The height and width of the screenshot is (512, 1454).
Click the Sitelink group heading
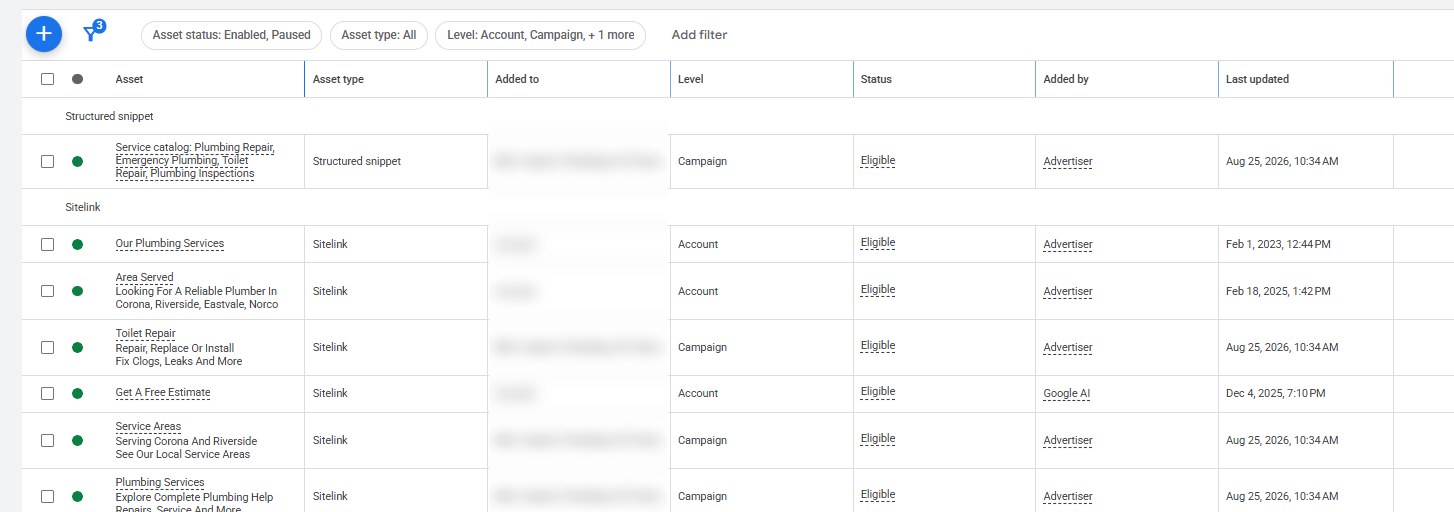coord(83,208)
